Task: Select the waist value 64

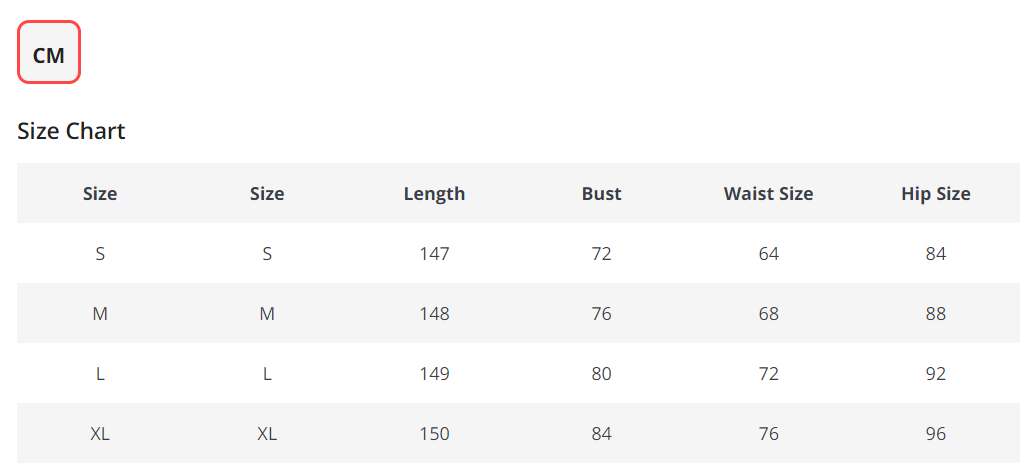Action: (769, 253)
